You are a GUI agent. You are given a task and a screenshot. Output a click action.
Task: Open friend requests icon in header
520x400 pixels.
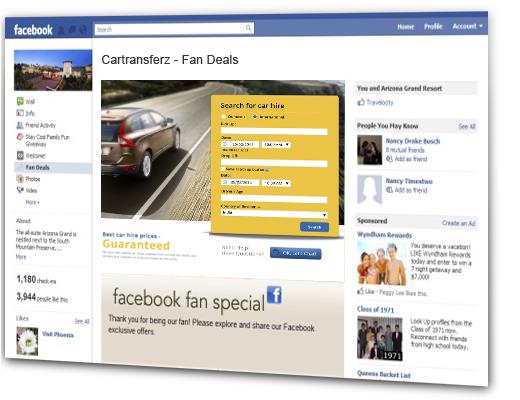61,30
